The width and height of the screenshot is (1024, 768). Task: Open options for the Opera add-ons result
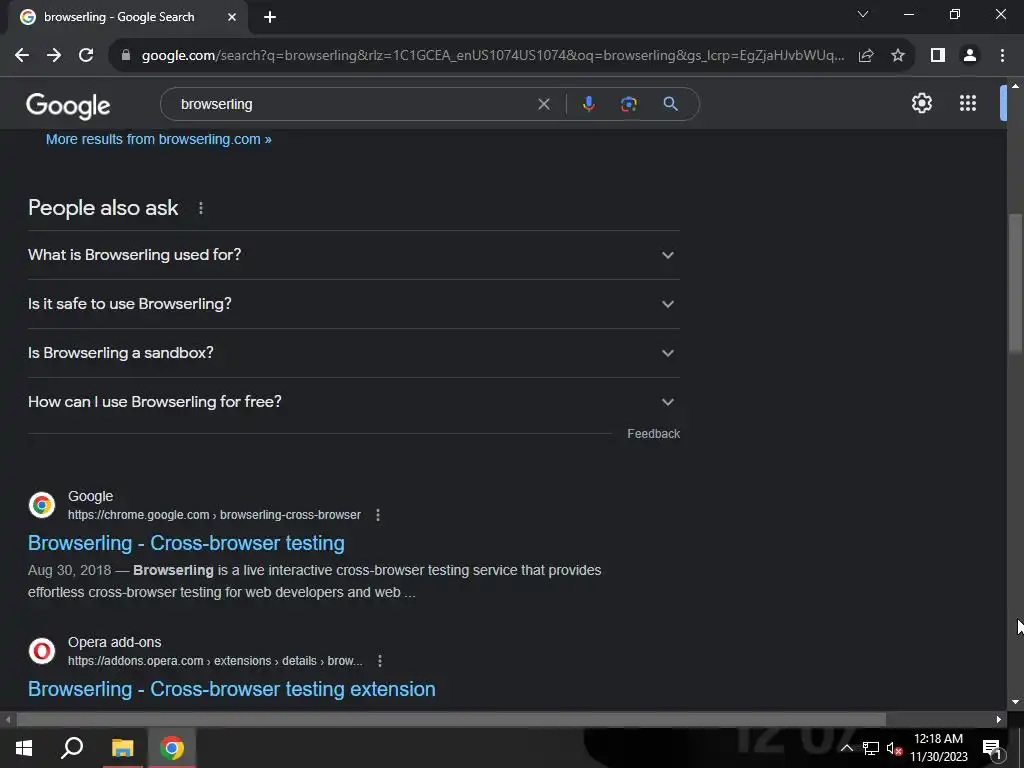tap(379, 661)
